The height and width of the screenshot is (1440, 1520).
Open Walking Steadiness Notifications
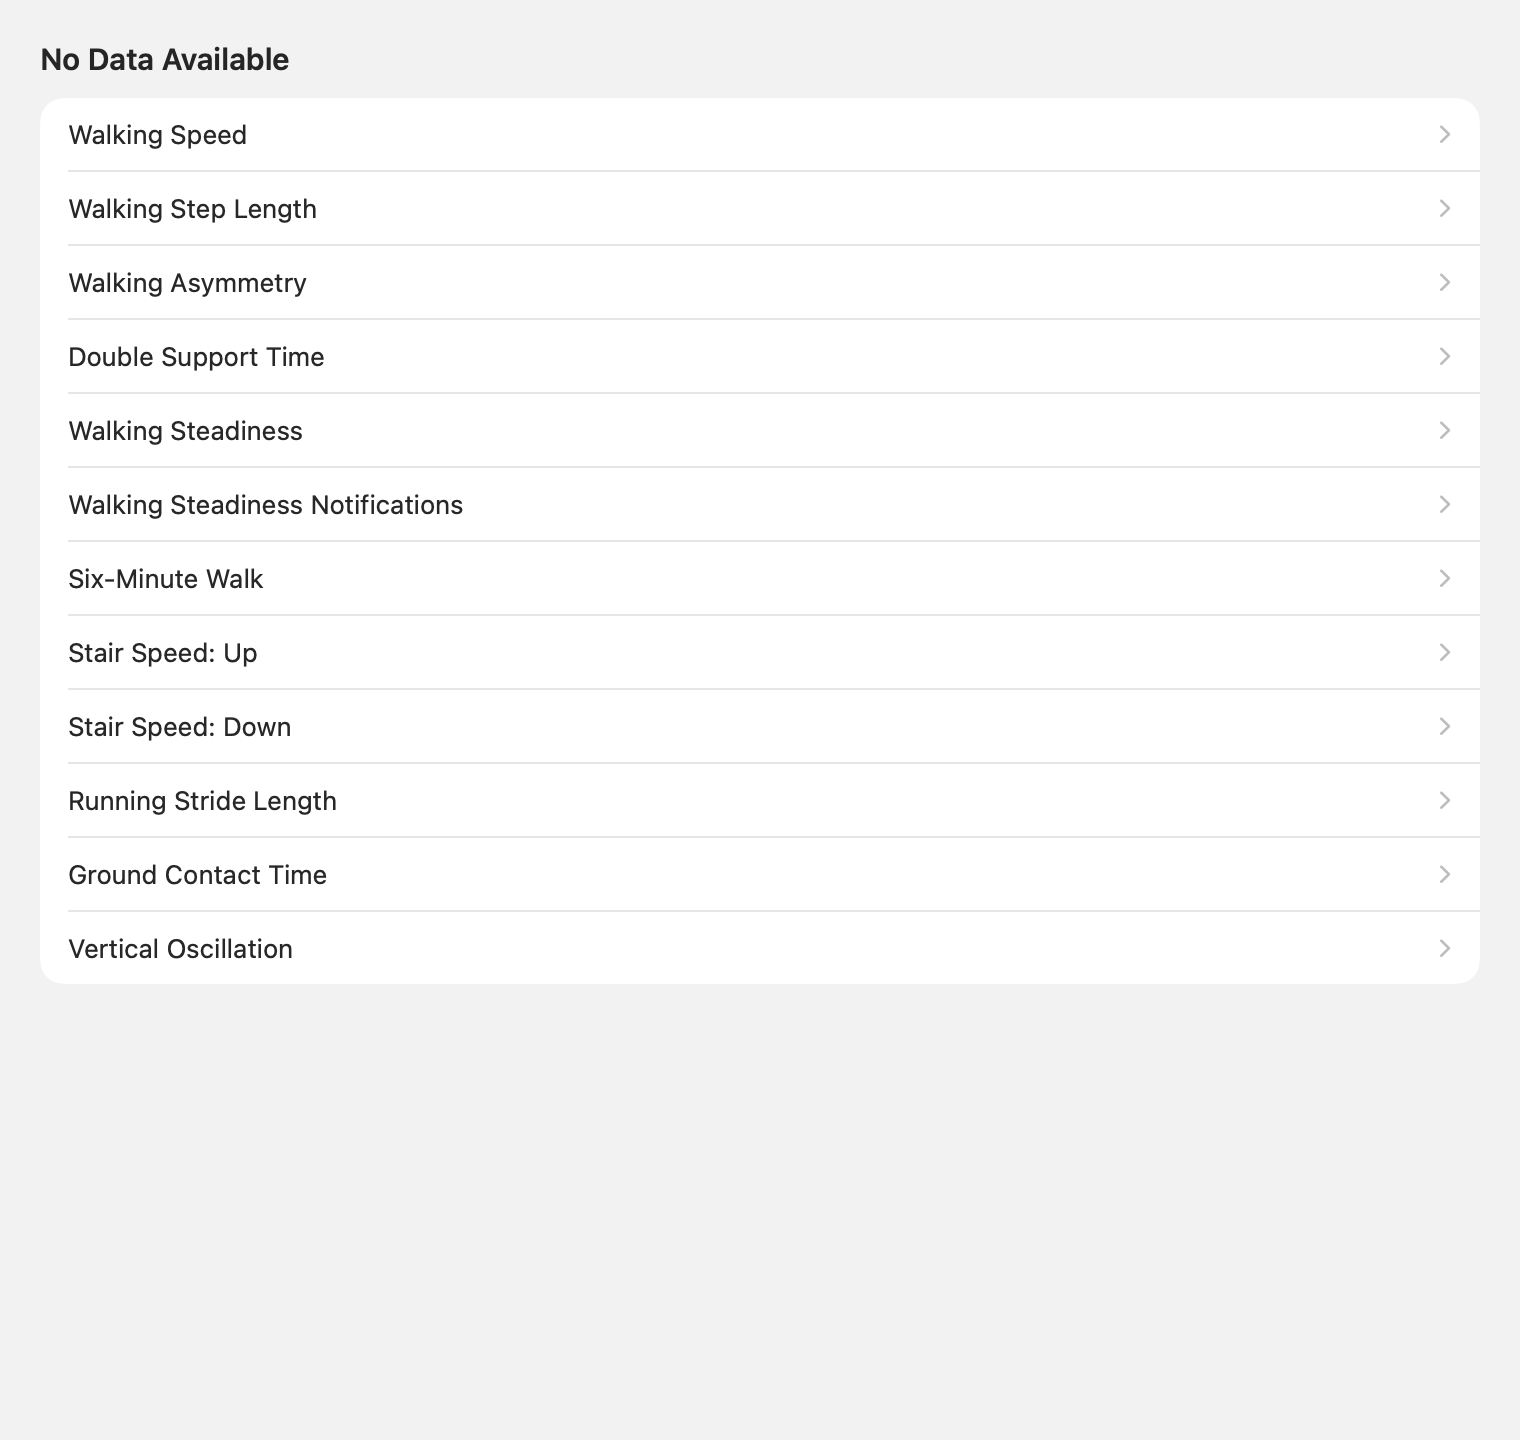tap(760, 505)
